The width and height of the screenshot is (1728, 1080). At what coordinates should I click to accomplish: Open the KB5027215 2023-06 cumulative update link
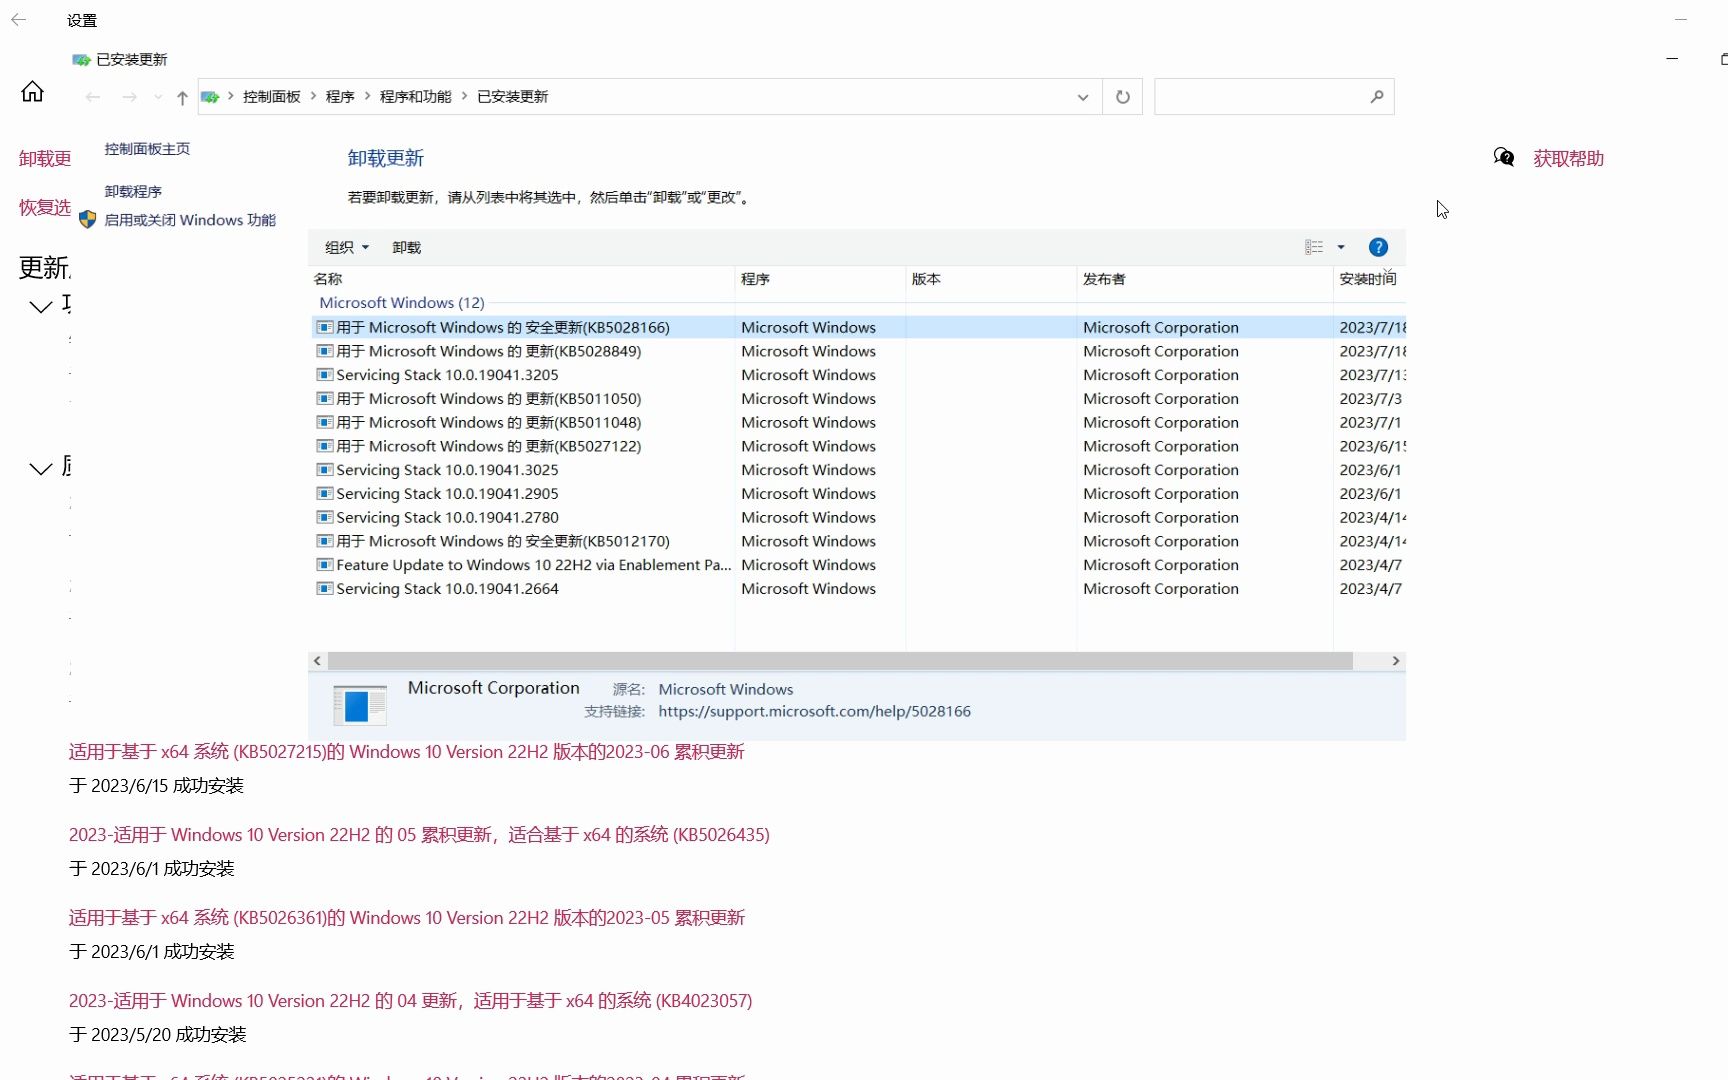pos(407,752)
